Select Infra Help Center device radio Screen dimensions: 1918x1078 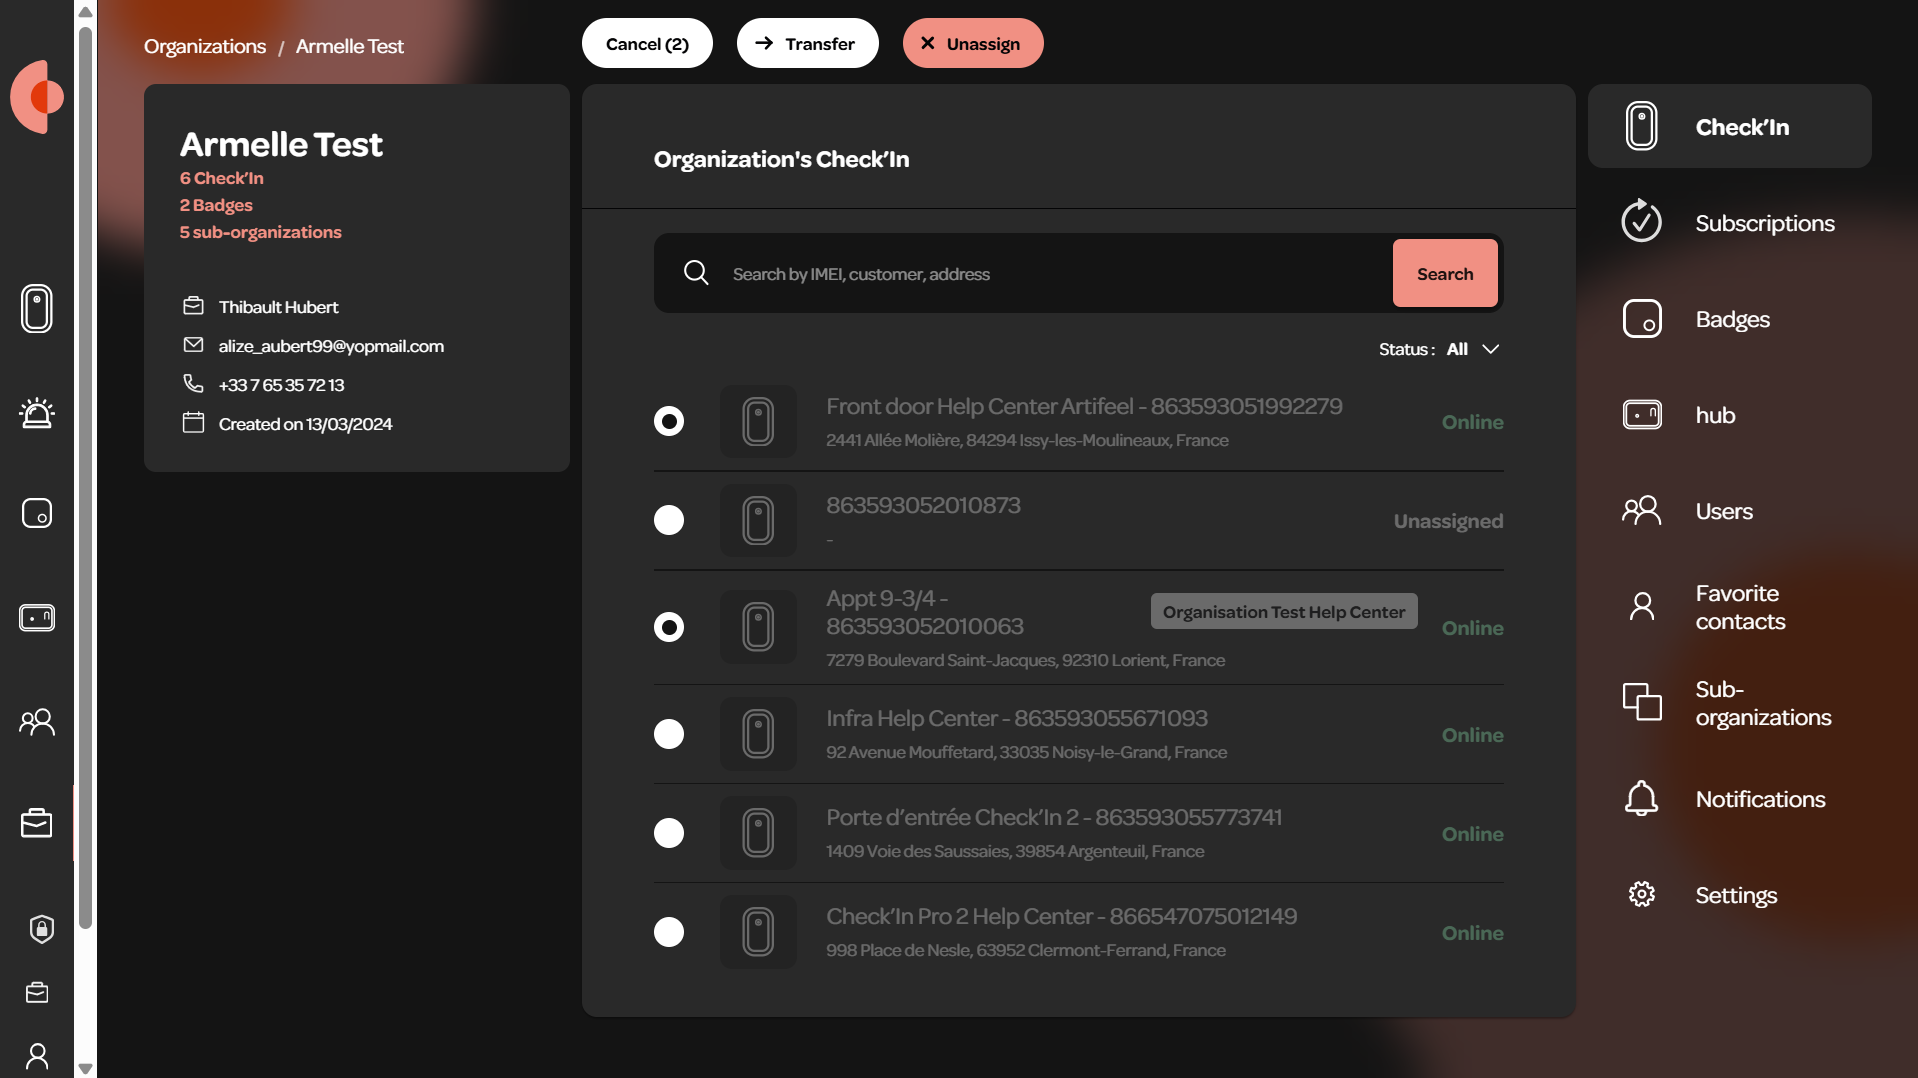click(x=669, y=734)
